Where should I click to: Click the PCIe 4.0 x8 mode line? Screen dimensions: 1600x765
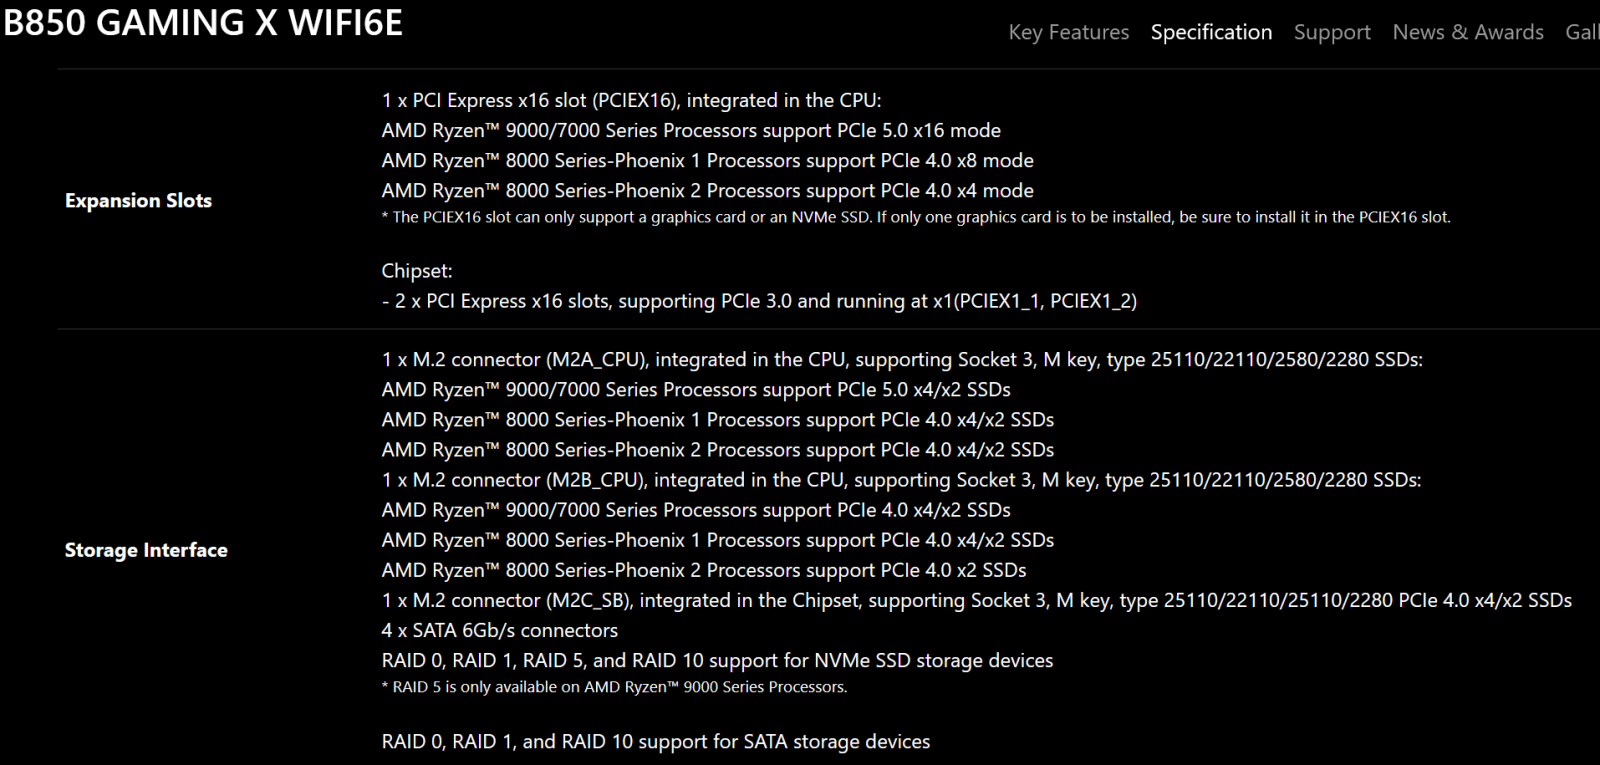pos(707,160)
